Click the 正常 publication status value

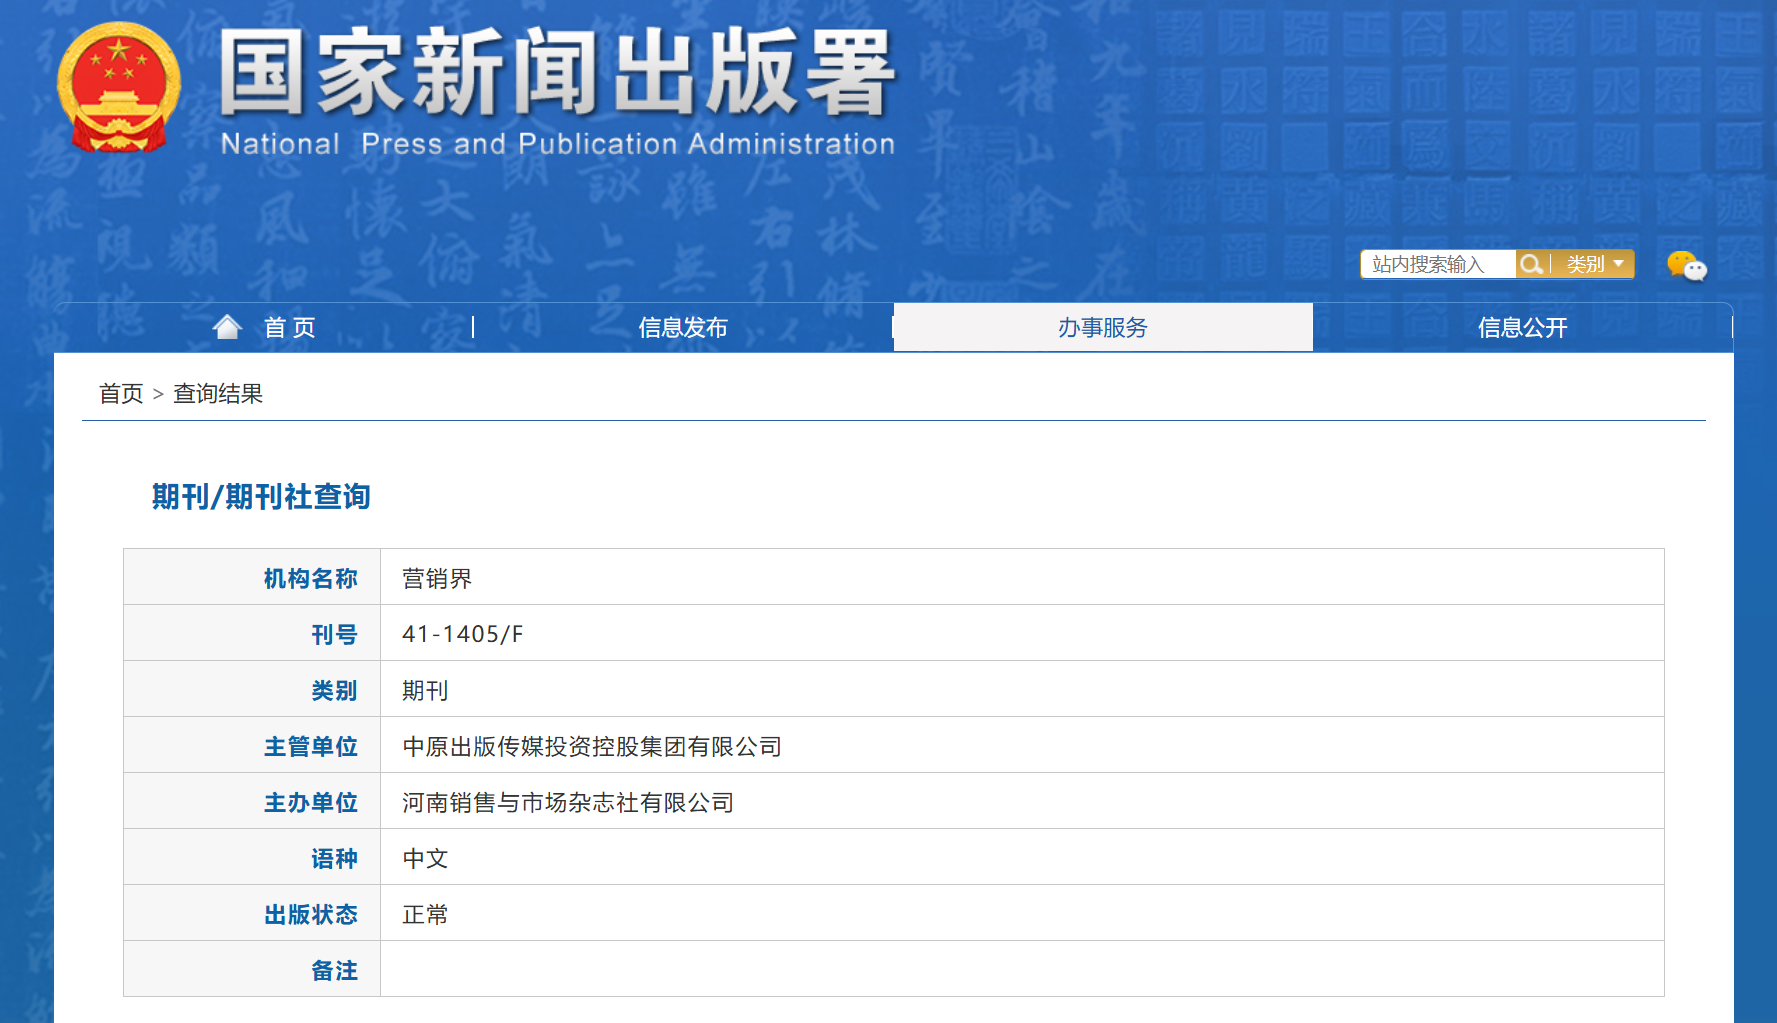425,914
